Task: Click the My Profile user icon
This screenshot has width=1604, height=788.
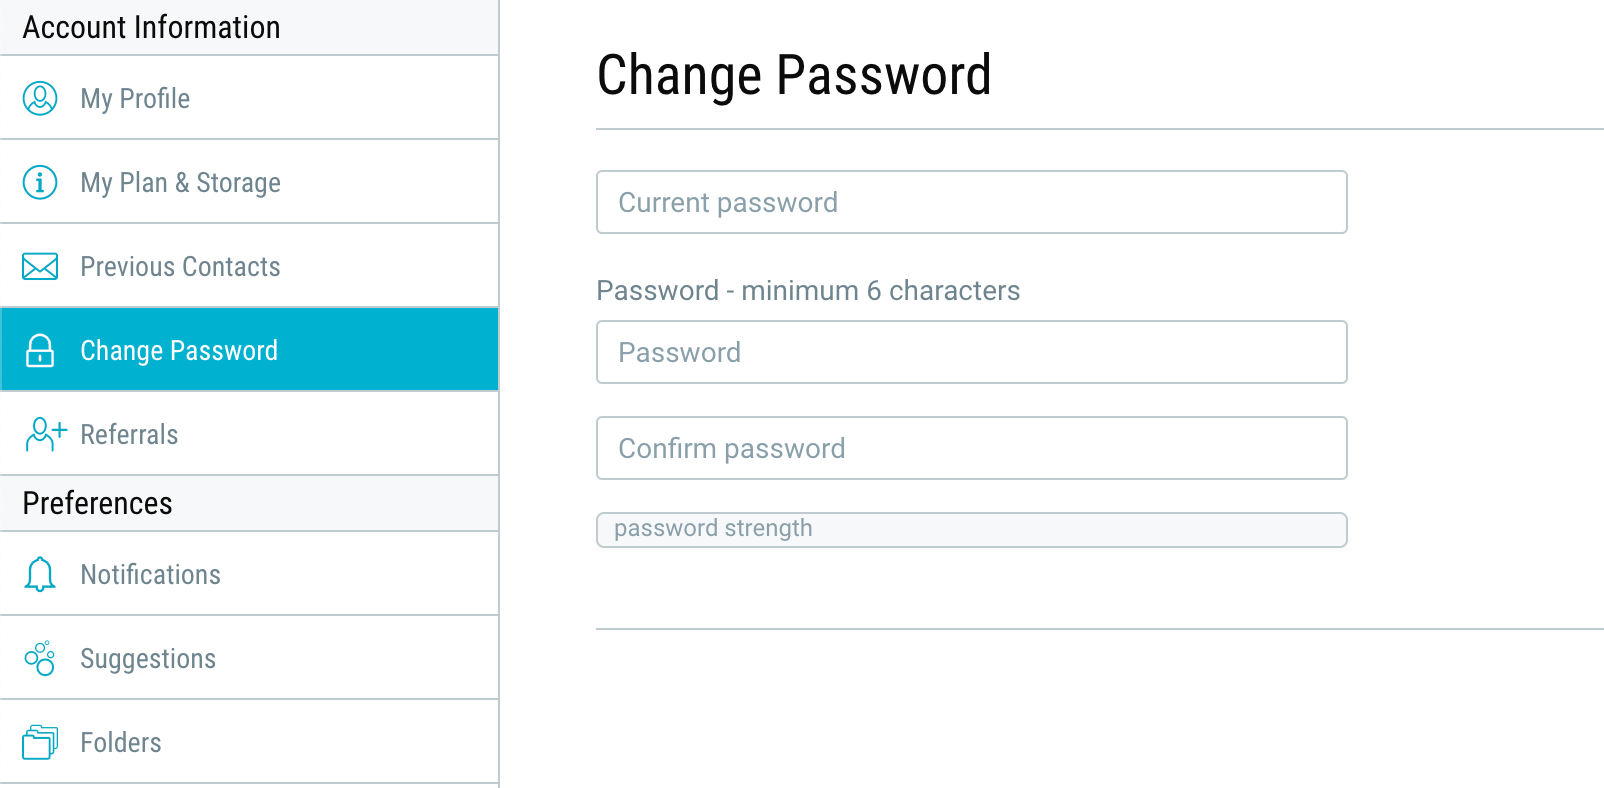Action: click(x=40, y=98)
